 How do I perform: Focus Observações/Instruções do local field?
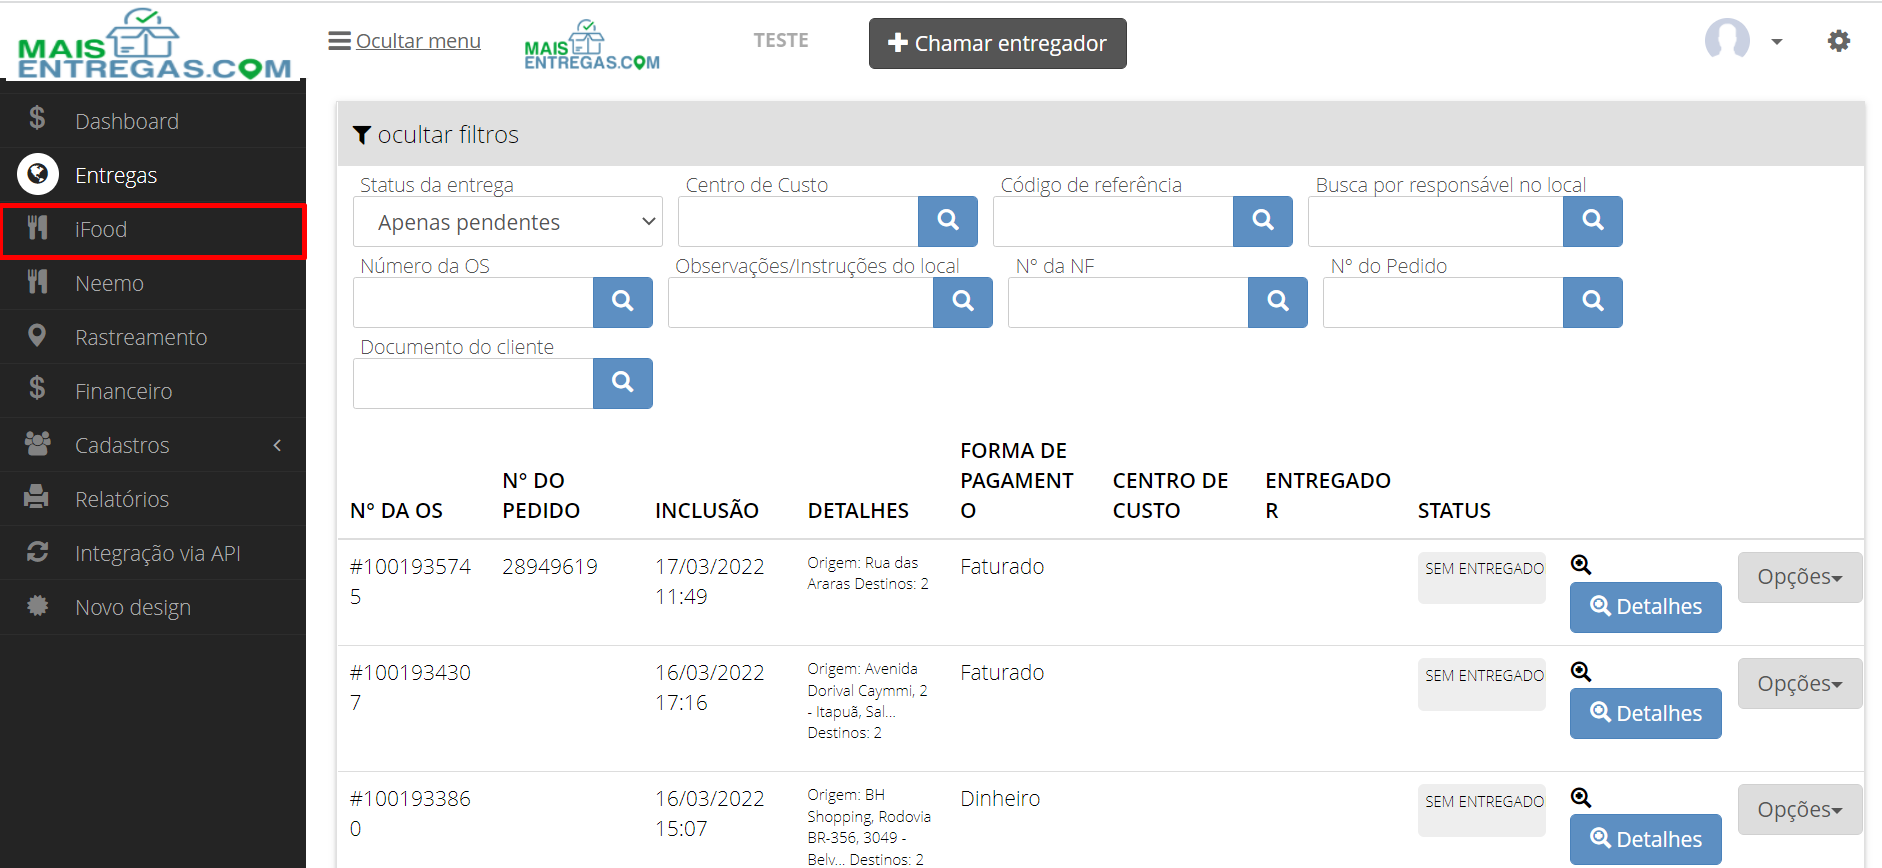click(801, 303)
